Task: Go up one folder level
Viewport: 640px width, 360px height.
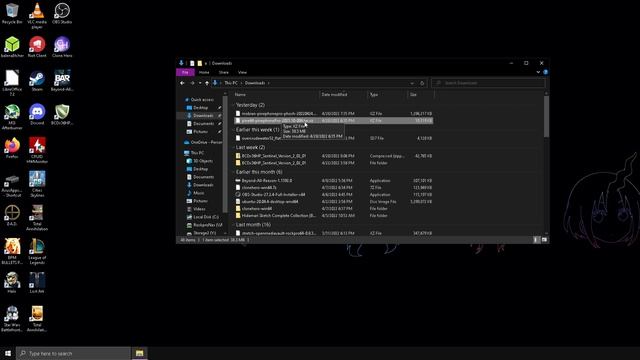Action: point(207,83)
